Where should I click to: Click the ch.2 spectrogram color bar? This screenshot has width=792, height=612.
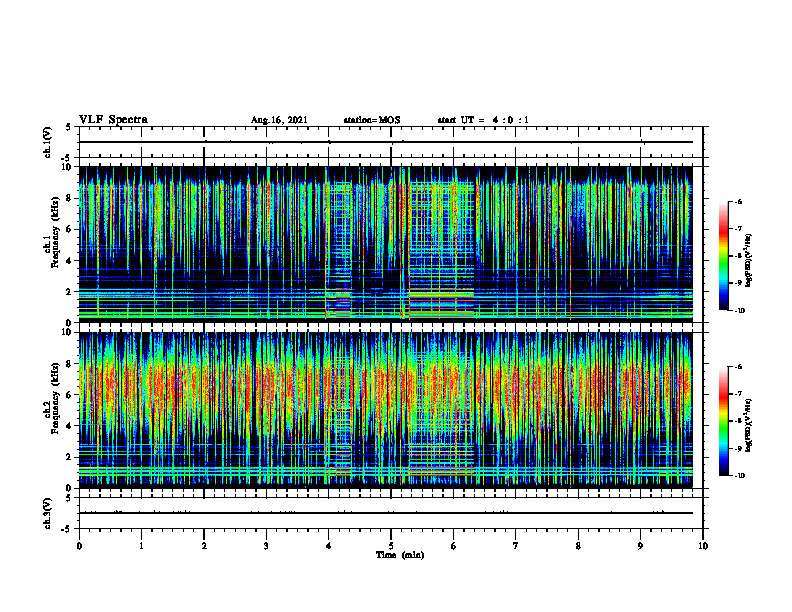[724, 421]
